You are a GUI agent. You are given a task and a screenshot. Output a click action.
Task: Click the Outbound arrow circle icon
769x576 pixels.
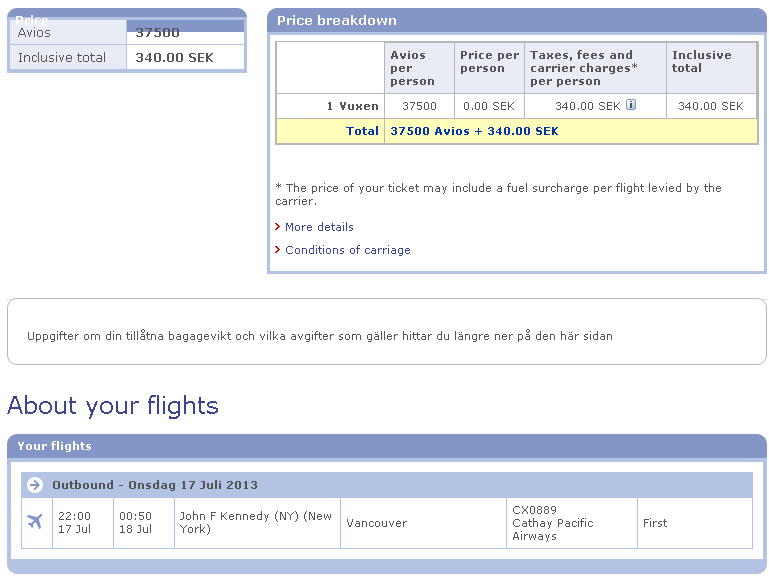[35, 485]
